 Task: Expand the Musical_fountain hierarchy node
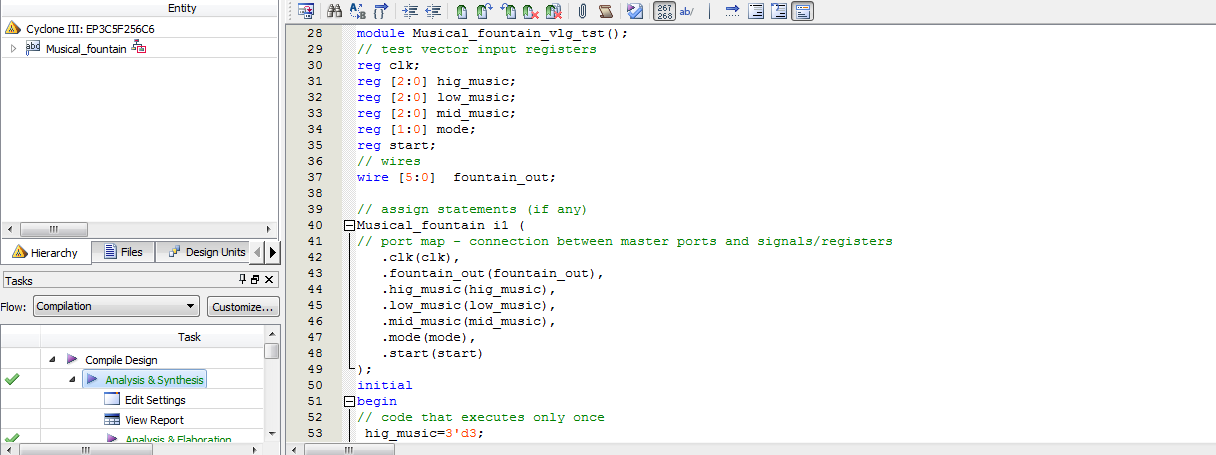click(13, 48)
